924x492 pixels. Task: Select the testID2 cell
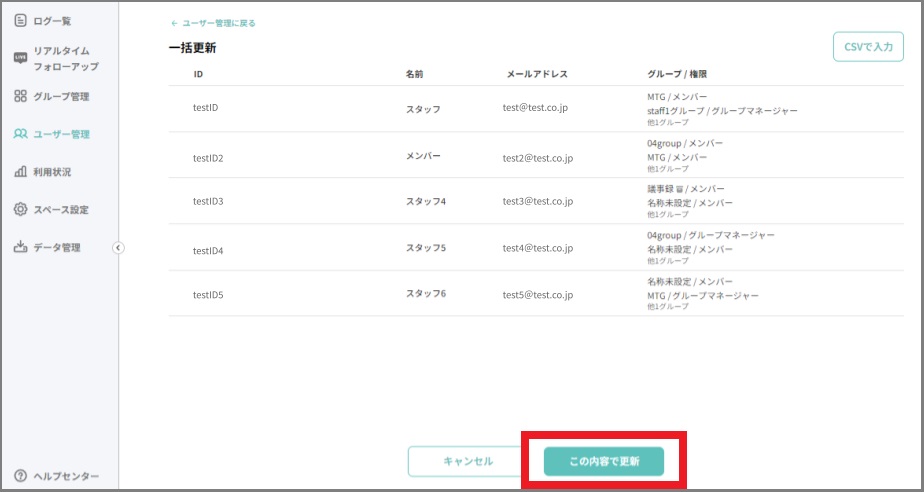click(208, 158)
